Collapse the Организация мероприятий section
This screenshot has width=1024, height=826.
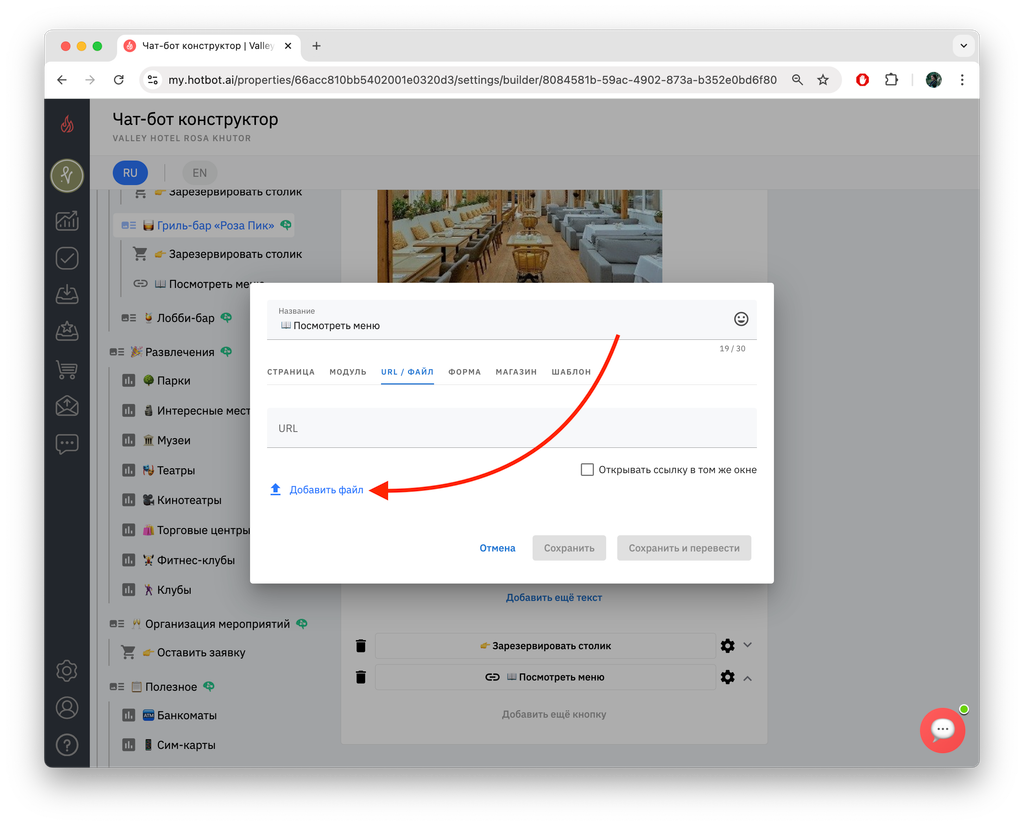click(117, 624)
